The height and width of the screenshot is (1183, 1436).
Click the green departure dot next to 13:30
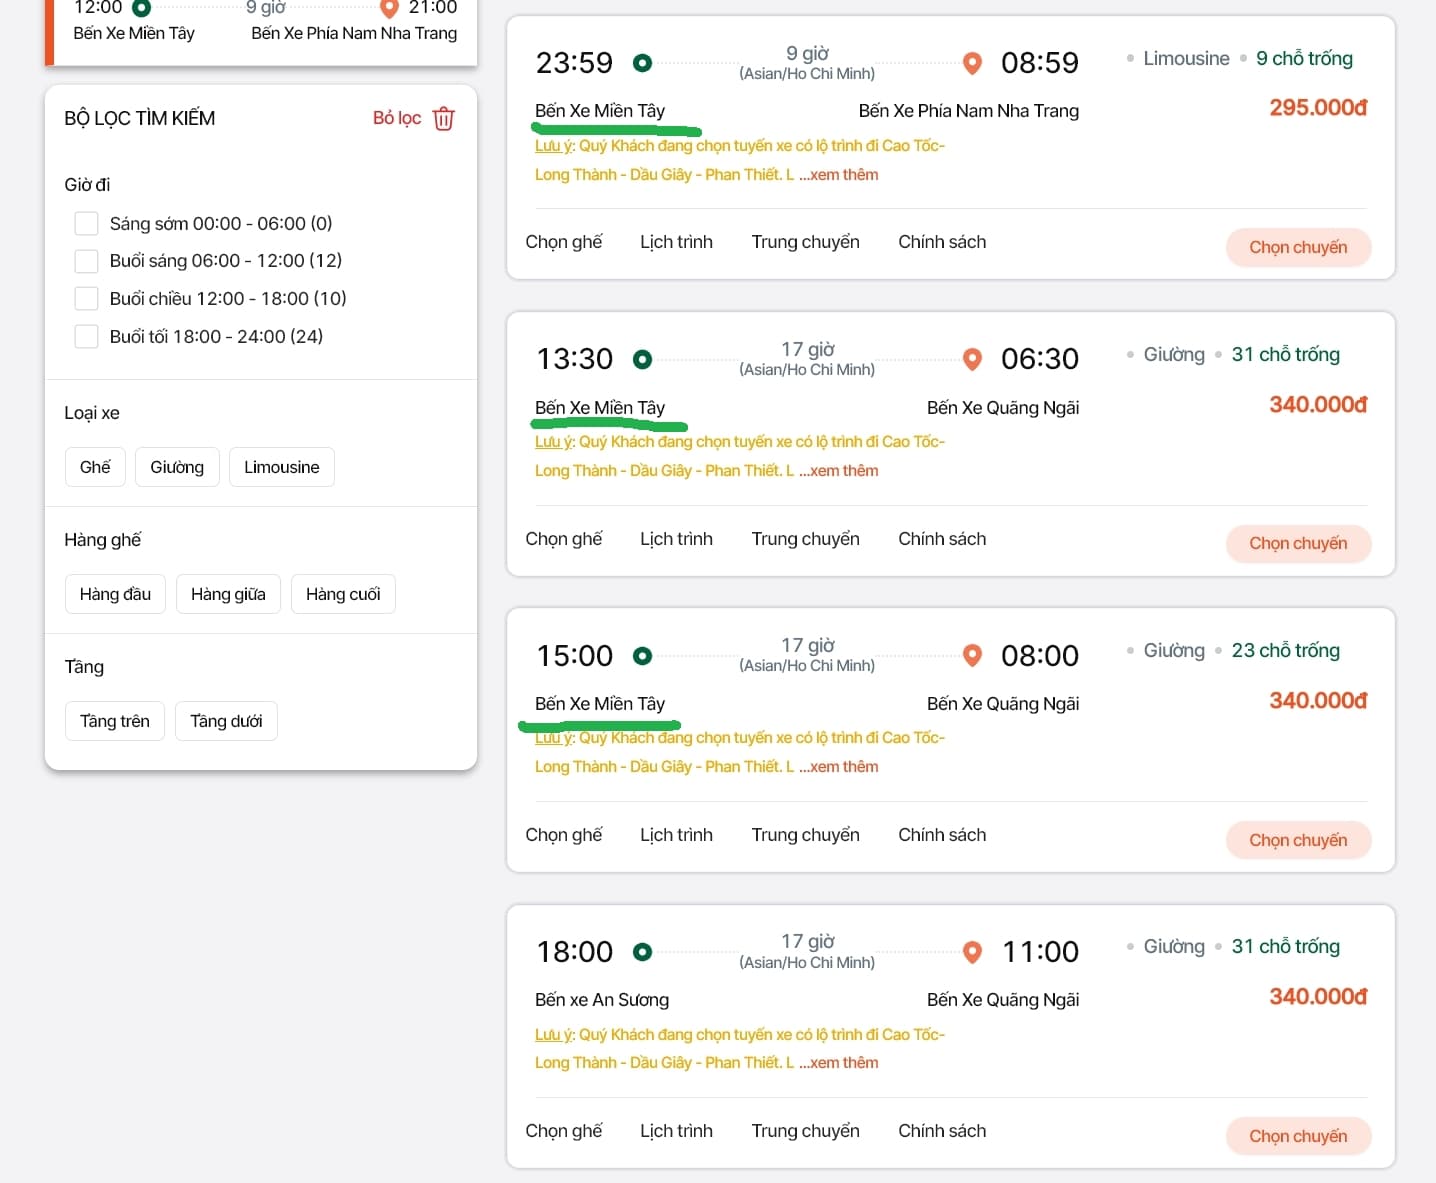click(643, 359)
